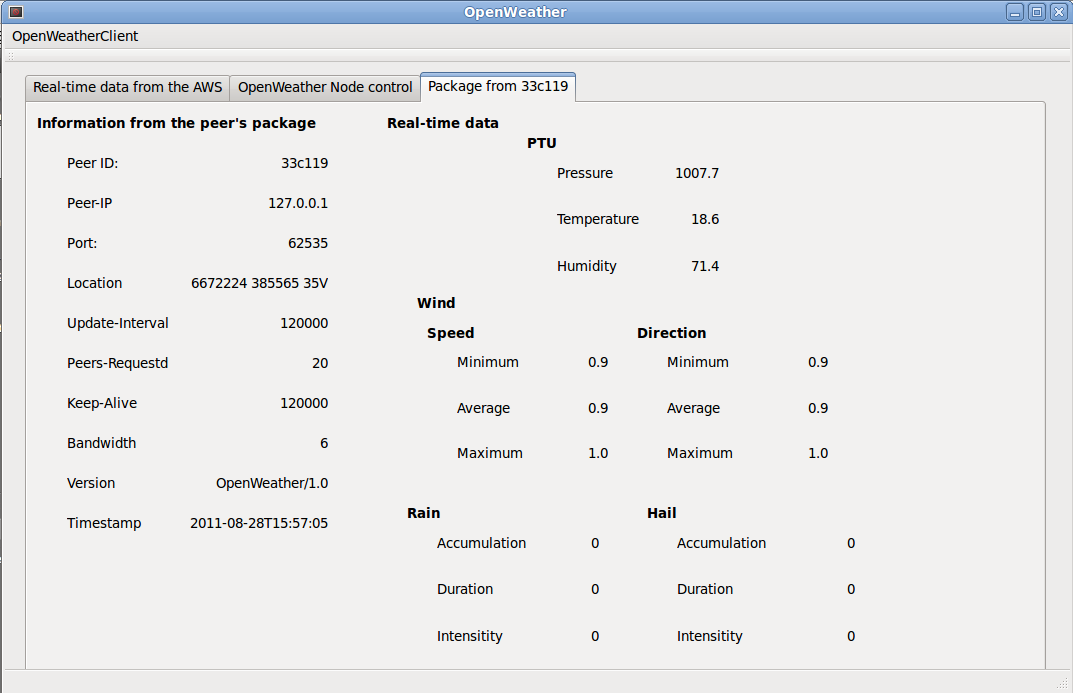
Task: Click the Location coordinates value
Action: (259, 283)
